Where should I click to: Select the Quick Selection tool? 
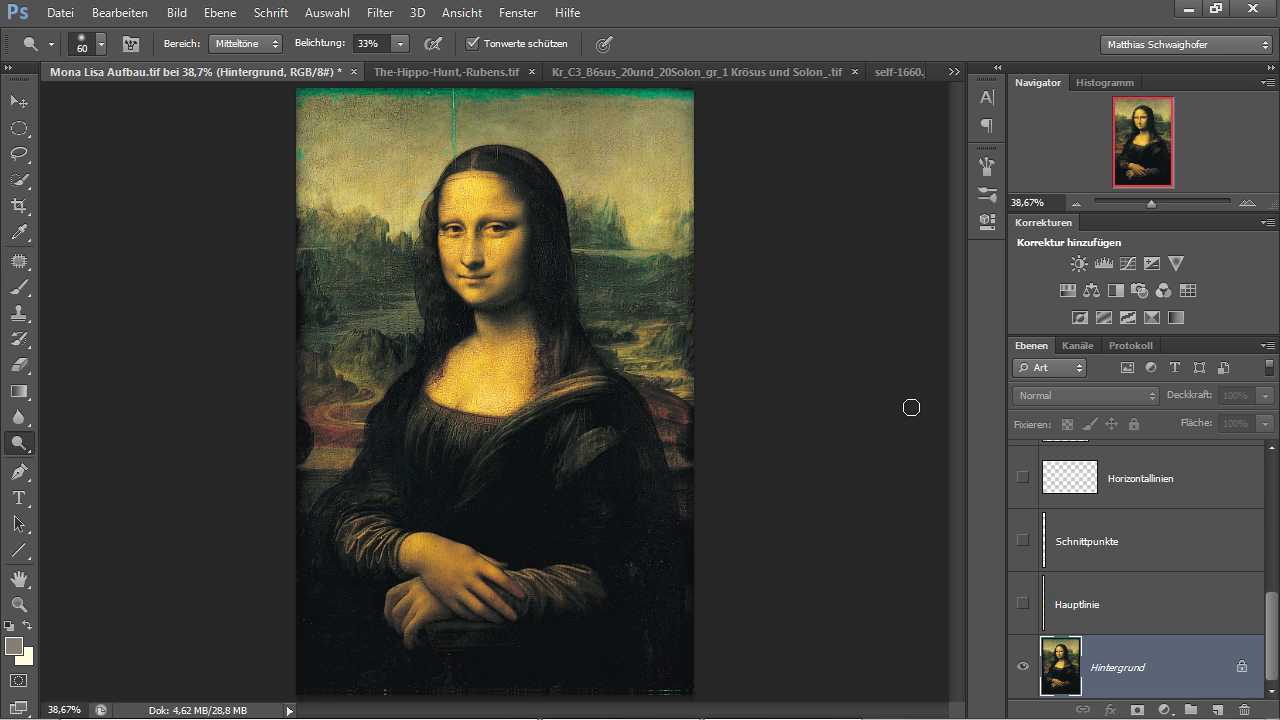[19, 180]
